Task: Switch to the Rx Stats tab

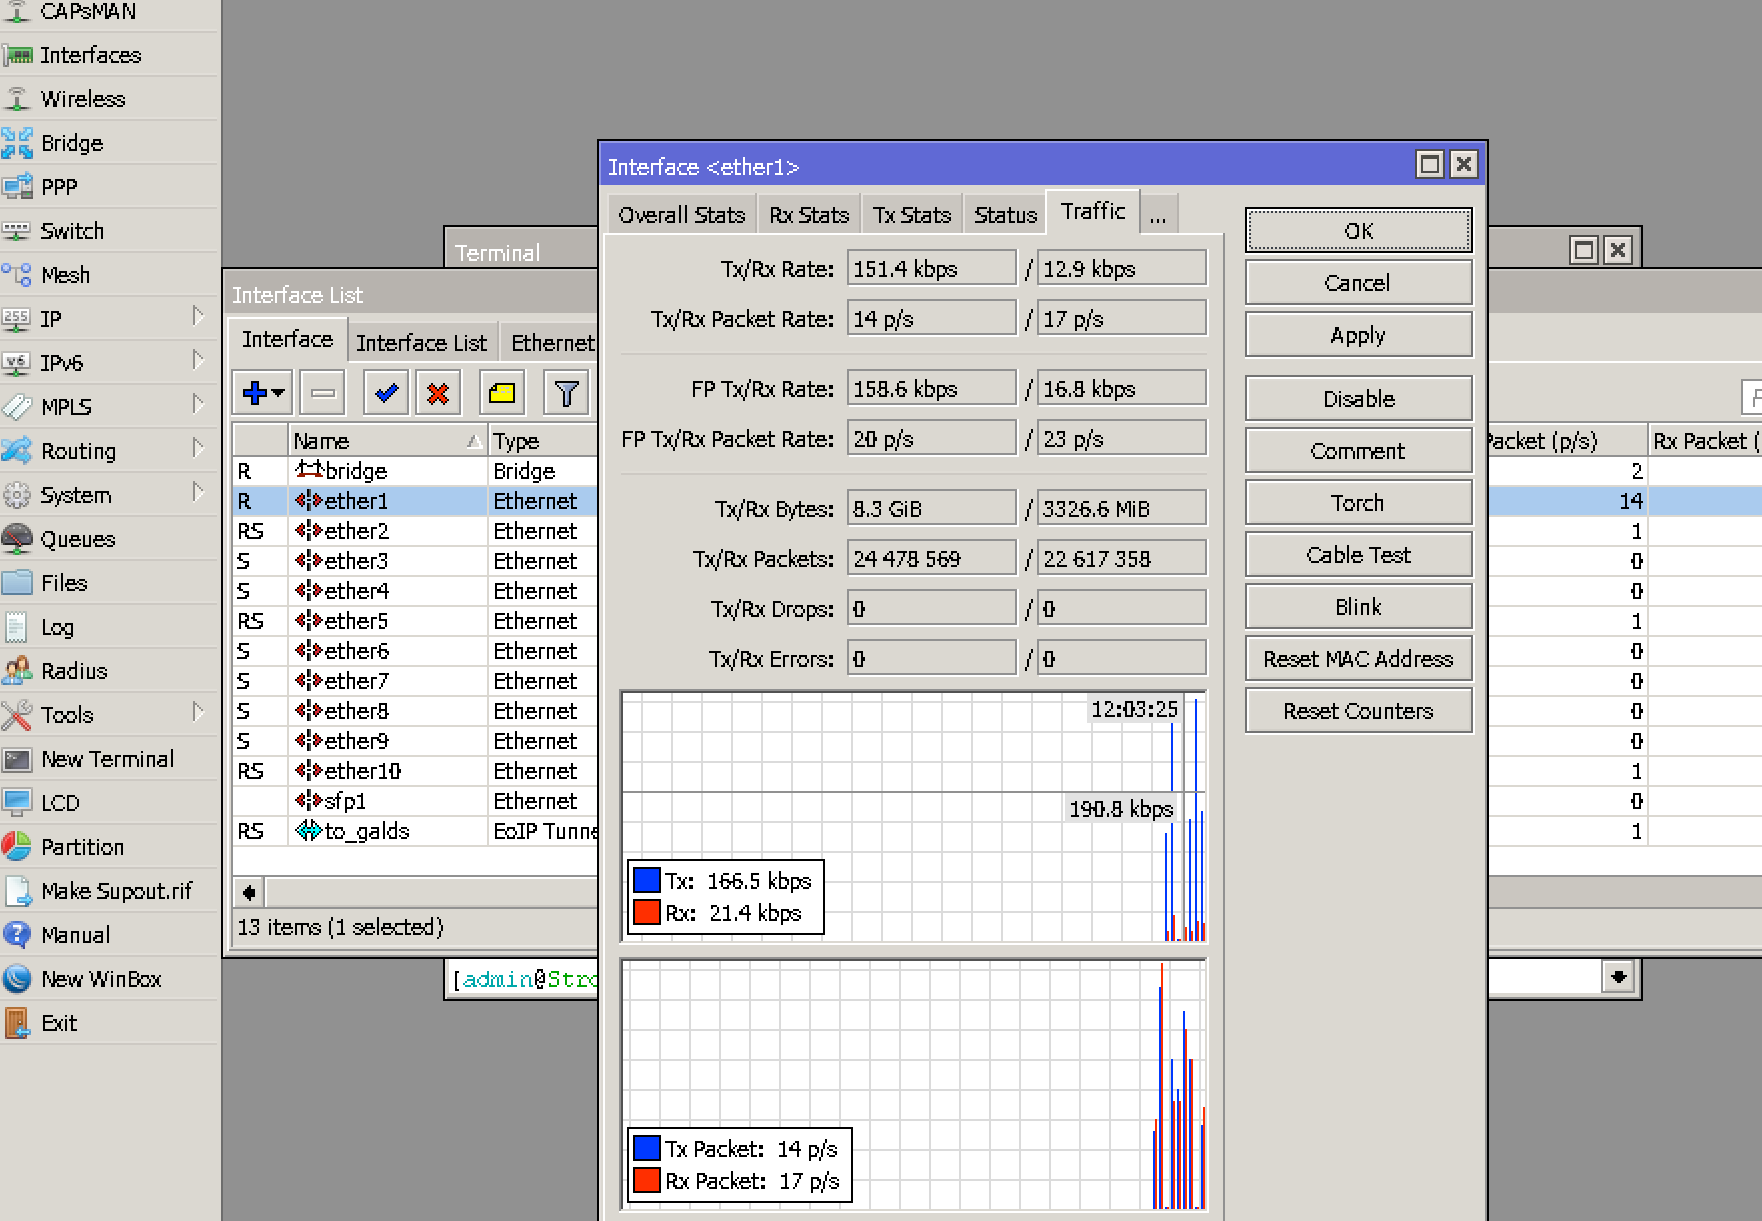Action: coord(809,215)
